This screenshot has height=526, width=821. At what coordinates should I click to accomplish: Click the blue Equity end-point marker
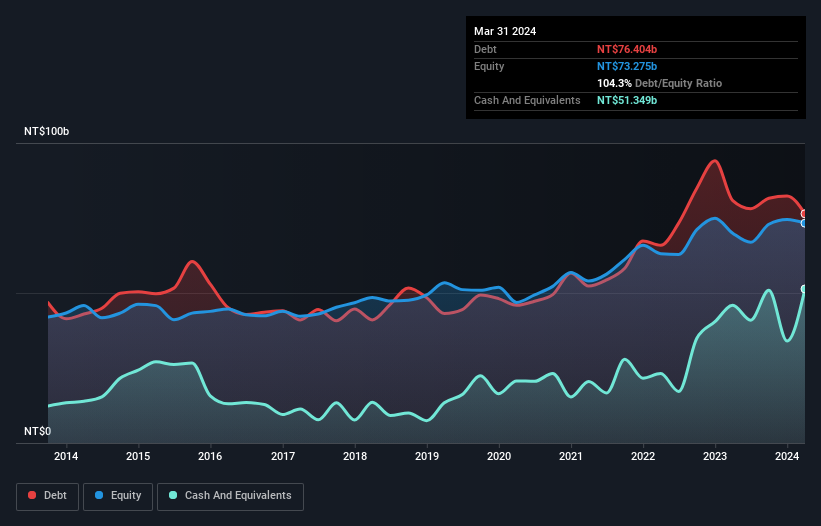(804, 223)
